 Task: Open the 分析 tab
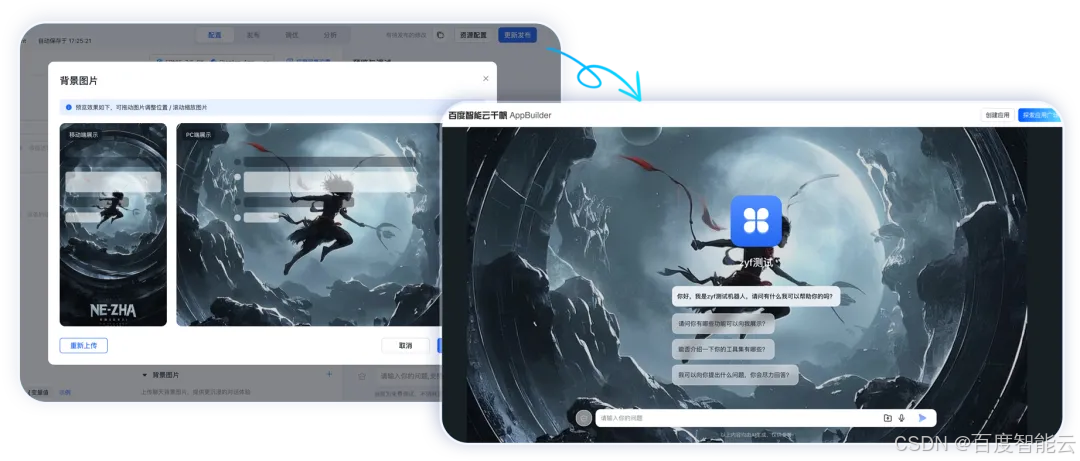pyautogui.click(x=330, y=35)
